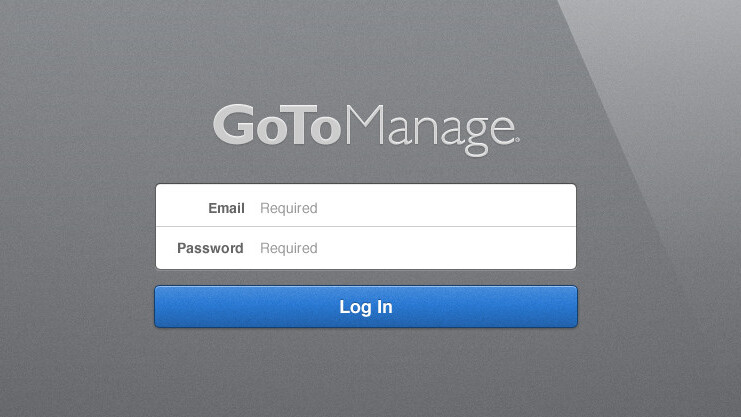Focus the Password input field
The image size is (741, 417).
click(366, 248)
